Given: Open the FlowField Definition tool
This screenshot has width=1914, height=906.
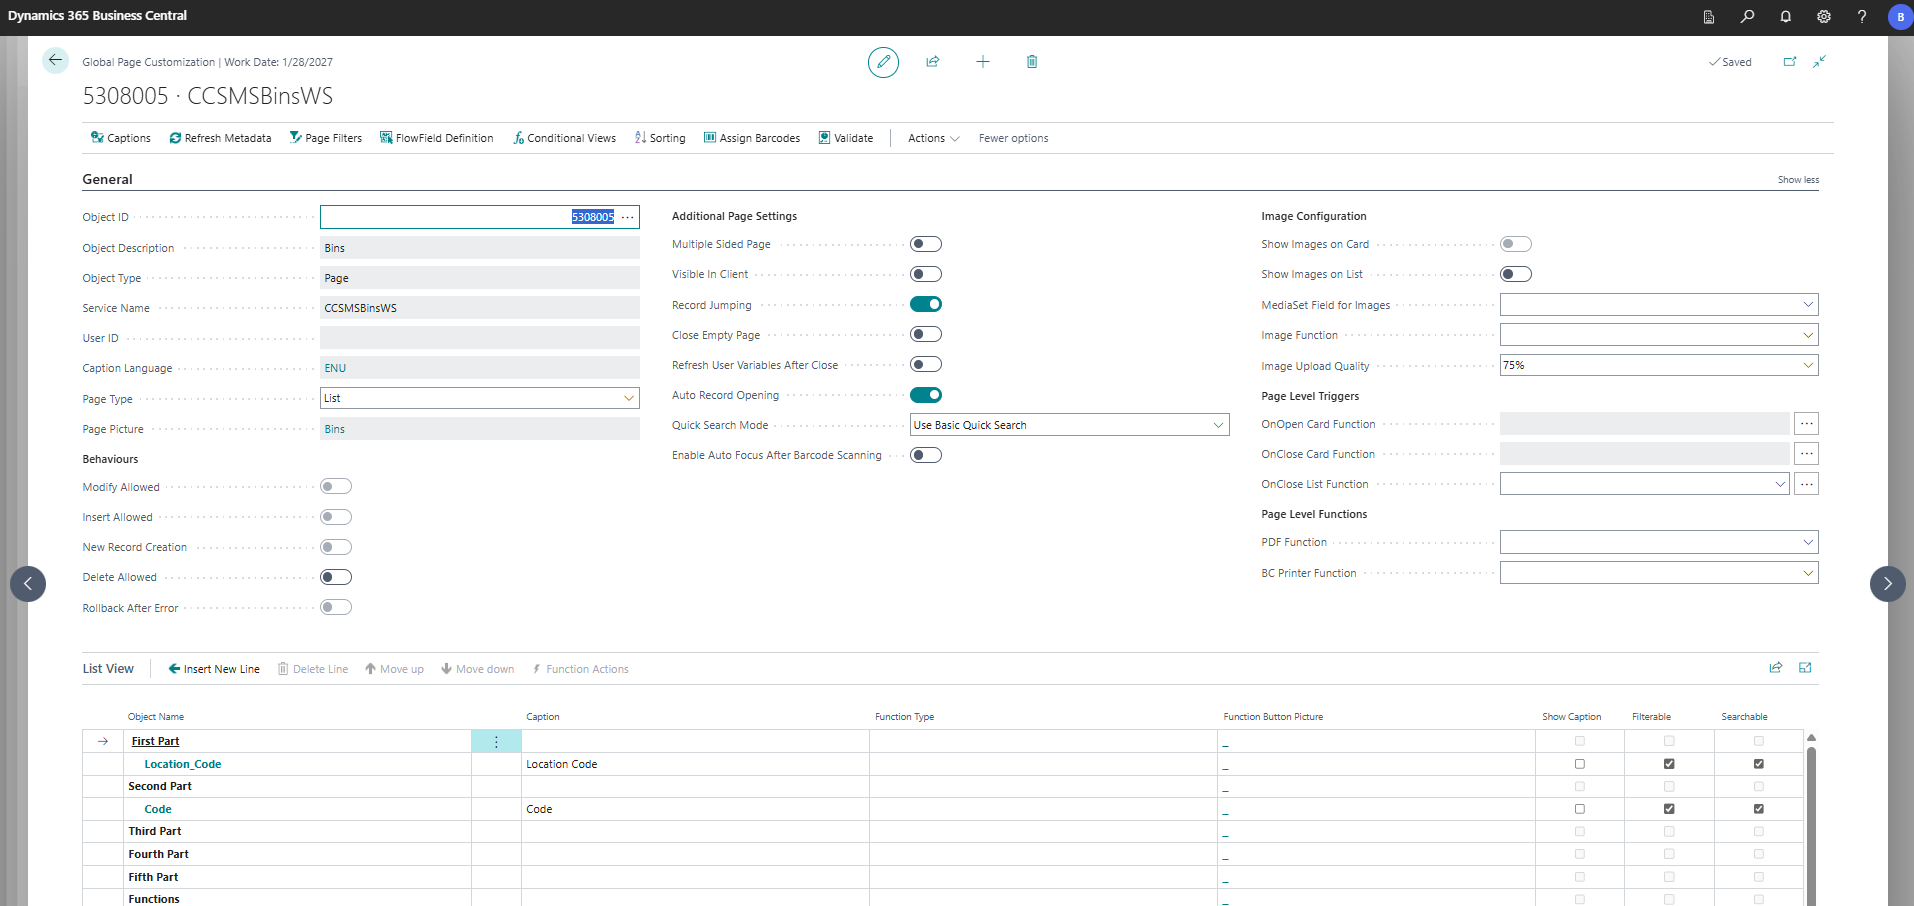Looking at the screenshot, I should pos(437,138).
